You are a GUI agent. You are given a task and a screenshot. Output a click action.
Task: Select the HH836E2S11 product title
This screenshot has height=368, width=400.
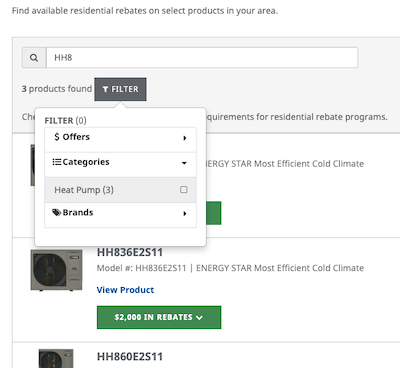[130, 252]
